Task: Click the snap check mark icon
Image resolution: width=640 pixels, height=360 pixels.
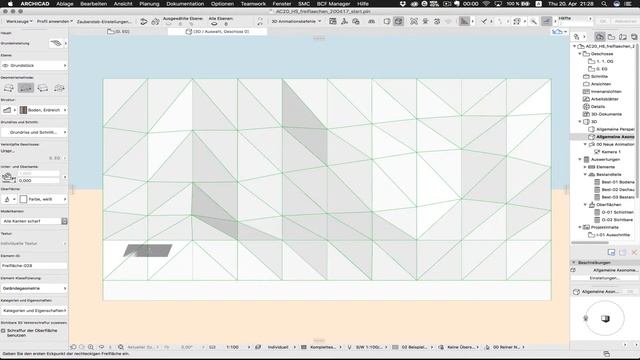Action: click(x=484, y=21)
